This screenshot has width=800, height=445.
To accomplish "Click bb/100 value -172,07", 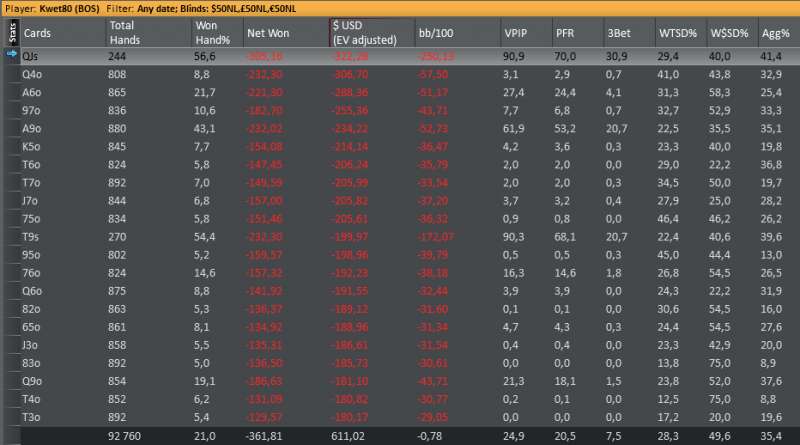I will pyautogui.click(x=435, y=237).
